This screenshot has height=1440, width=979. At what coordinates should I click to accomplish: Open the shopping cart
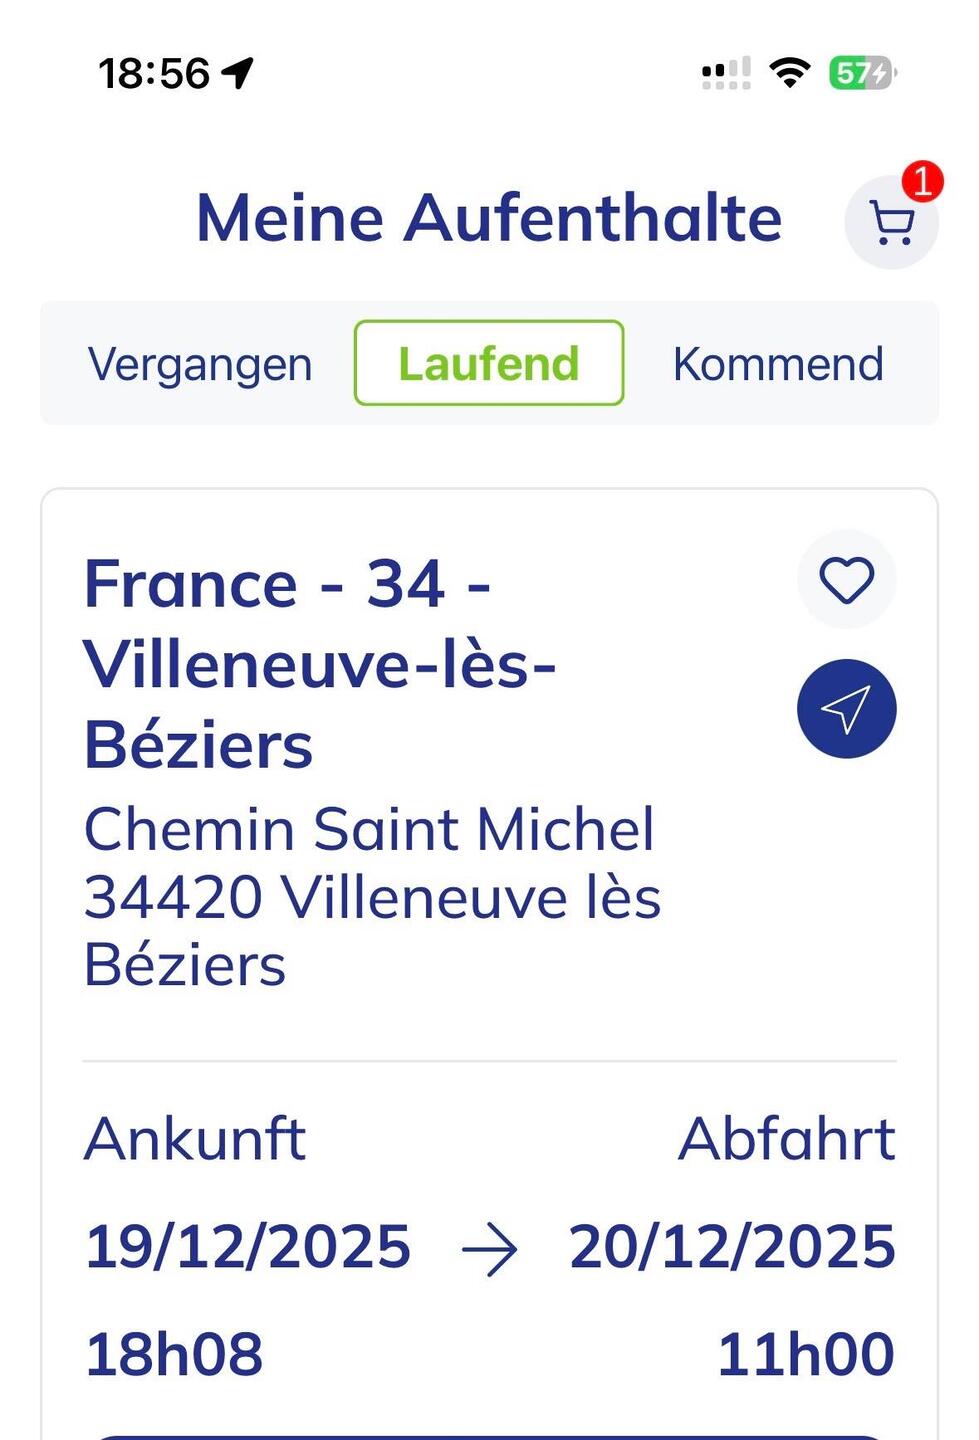click(x=891, y=223)
